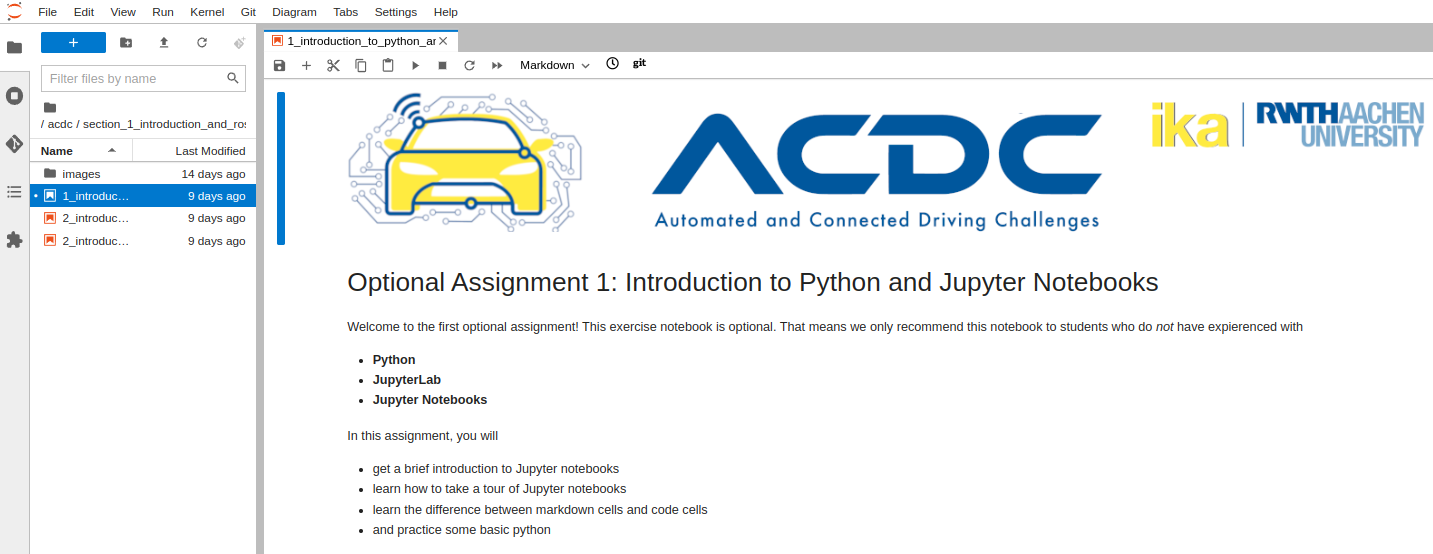Sort files by Last Modified header
Screen dimensions: 1433x554
coord(194,151)
